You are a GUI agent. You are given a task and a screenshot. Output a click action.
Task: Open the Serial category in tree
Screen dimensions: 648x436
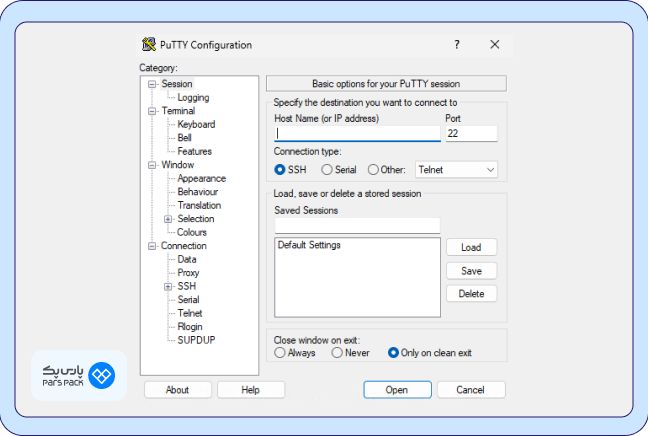coord(188,300)
